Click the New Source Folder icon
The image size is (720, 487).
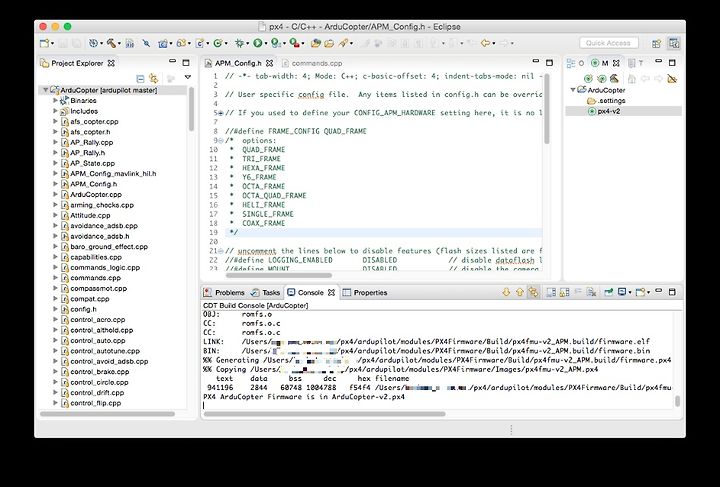click(x=181, y=43)
